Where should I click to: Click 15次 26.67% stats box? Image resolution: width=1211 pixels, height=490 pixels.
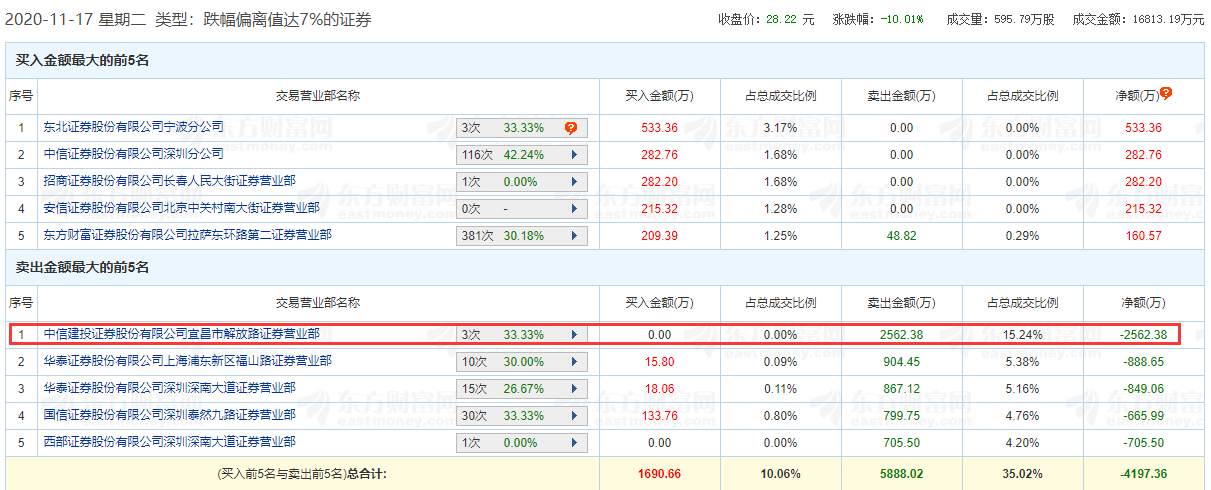click(522, 389)
